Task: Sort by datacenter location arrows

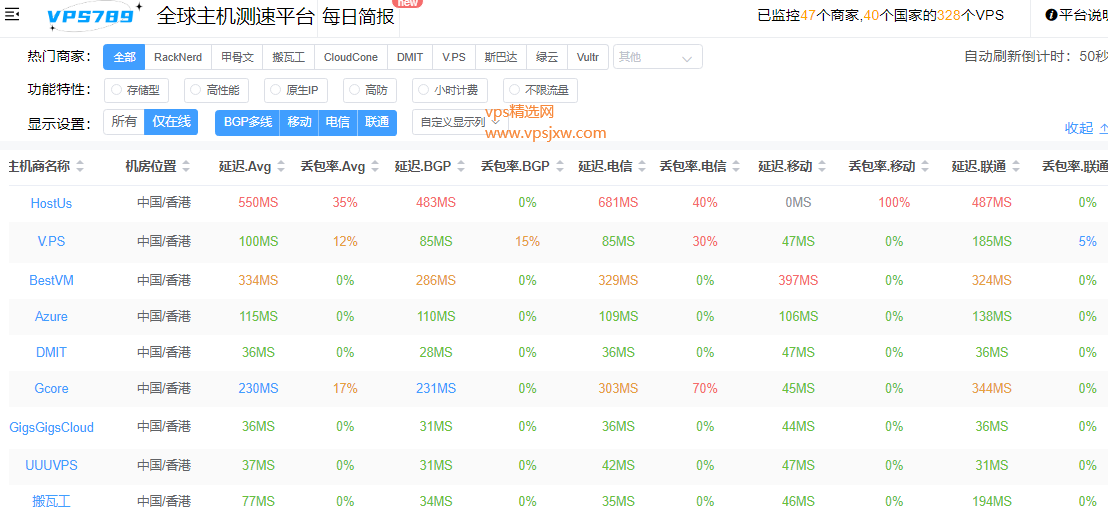Action: [x=186, y=167]
